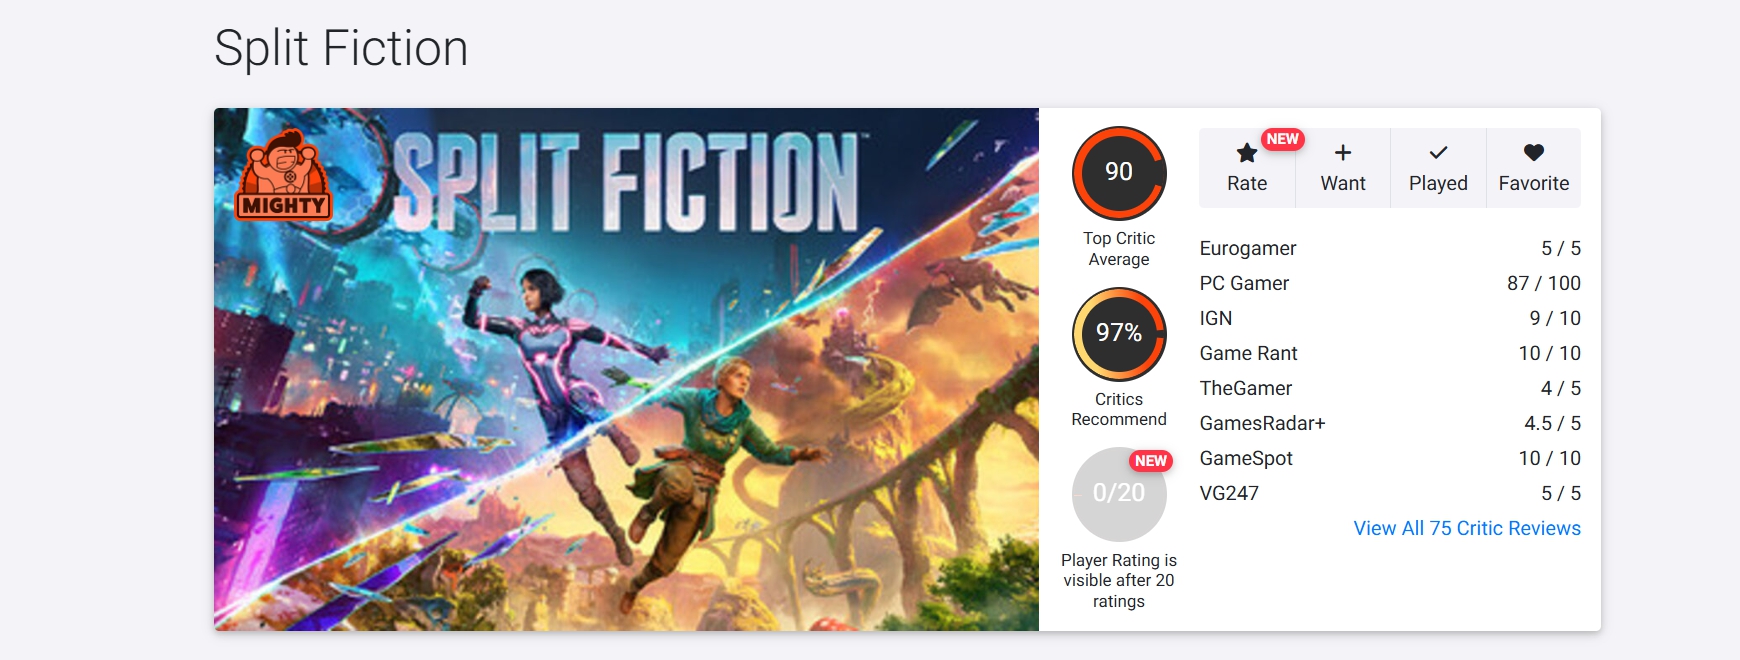1740x660 pixels.
Task: Click the 0/20 Player Rating circle
Action: pyautogui.click(x=1119, y=494)
